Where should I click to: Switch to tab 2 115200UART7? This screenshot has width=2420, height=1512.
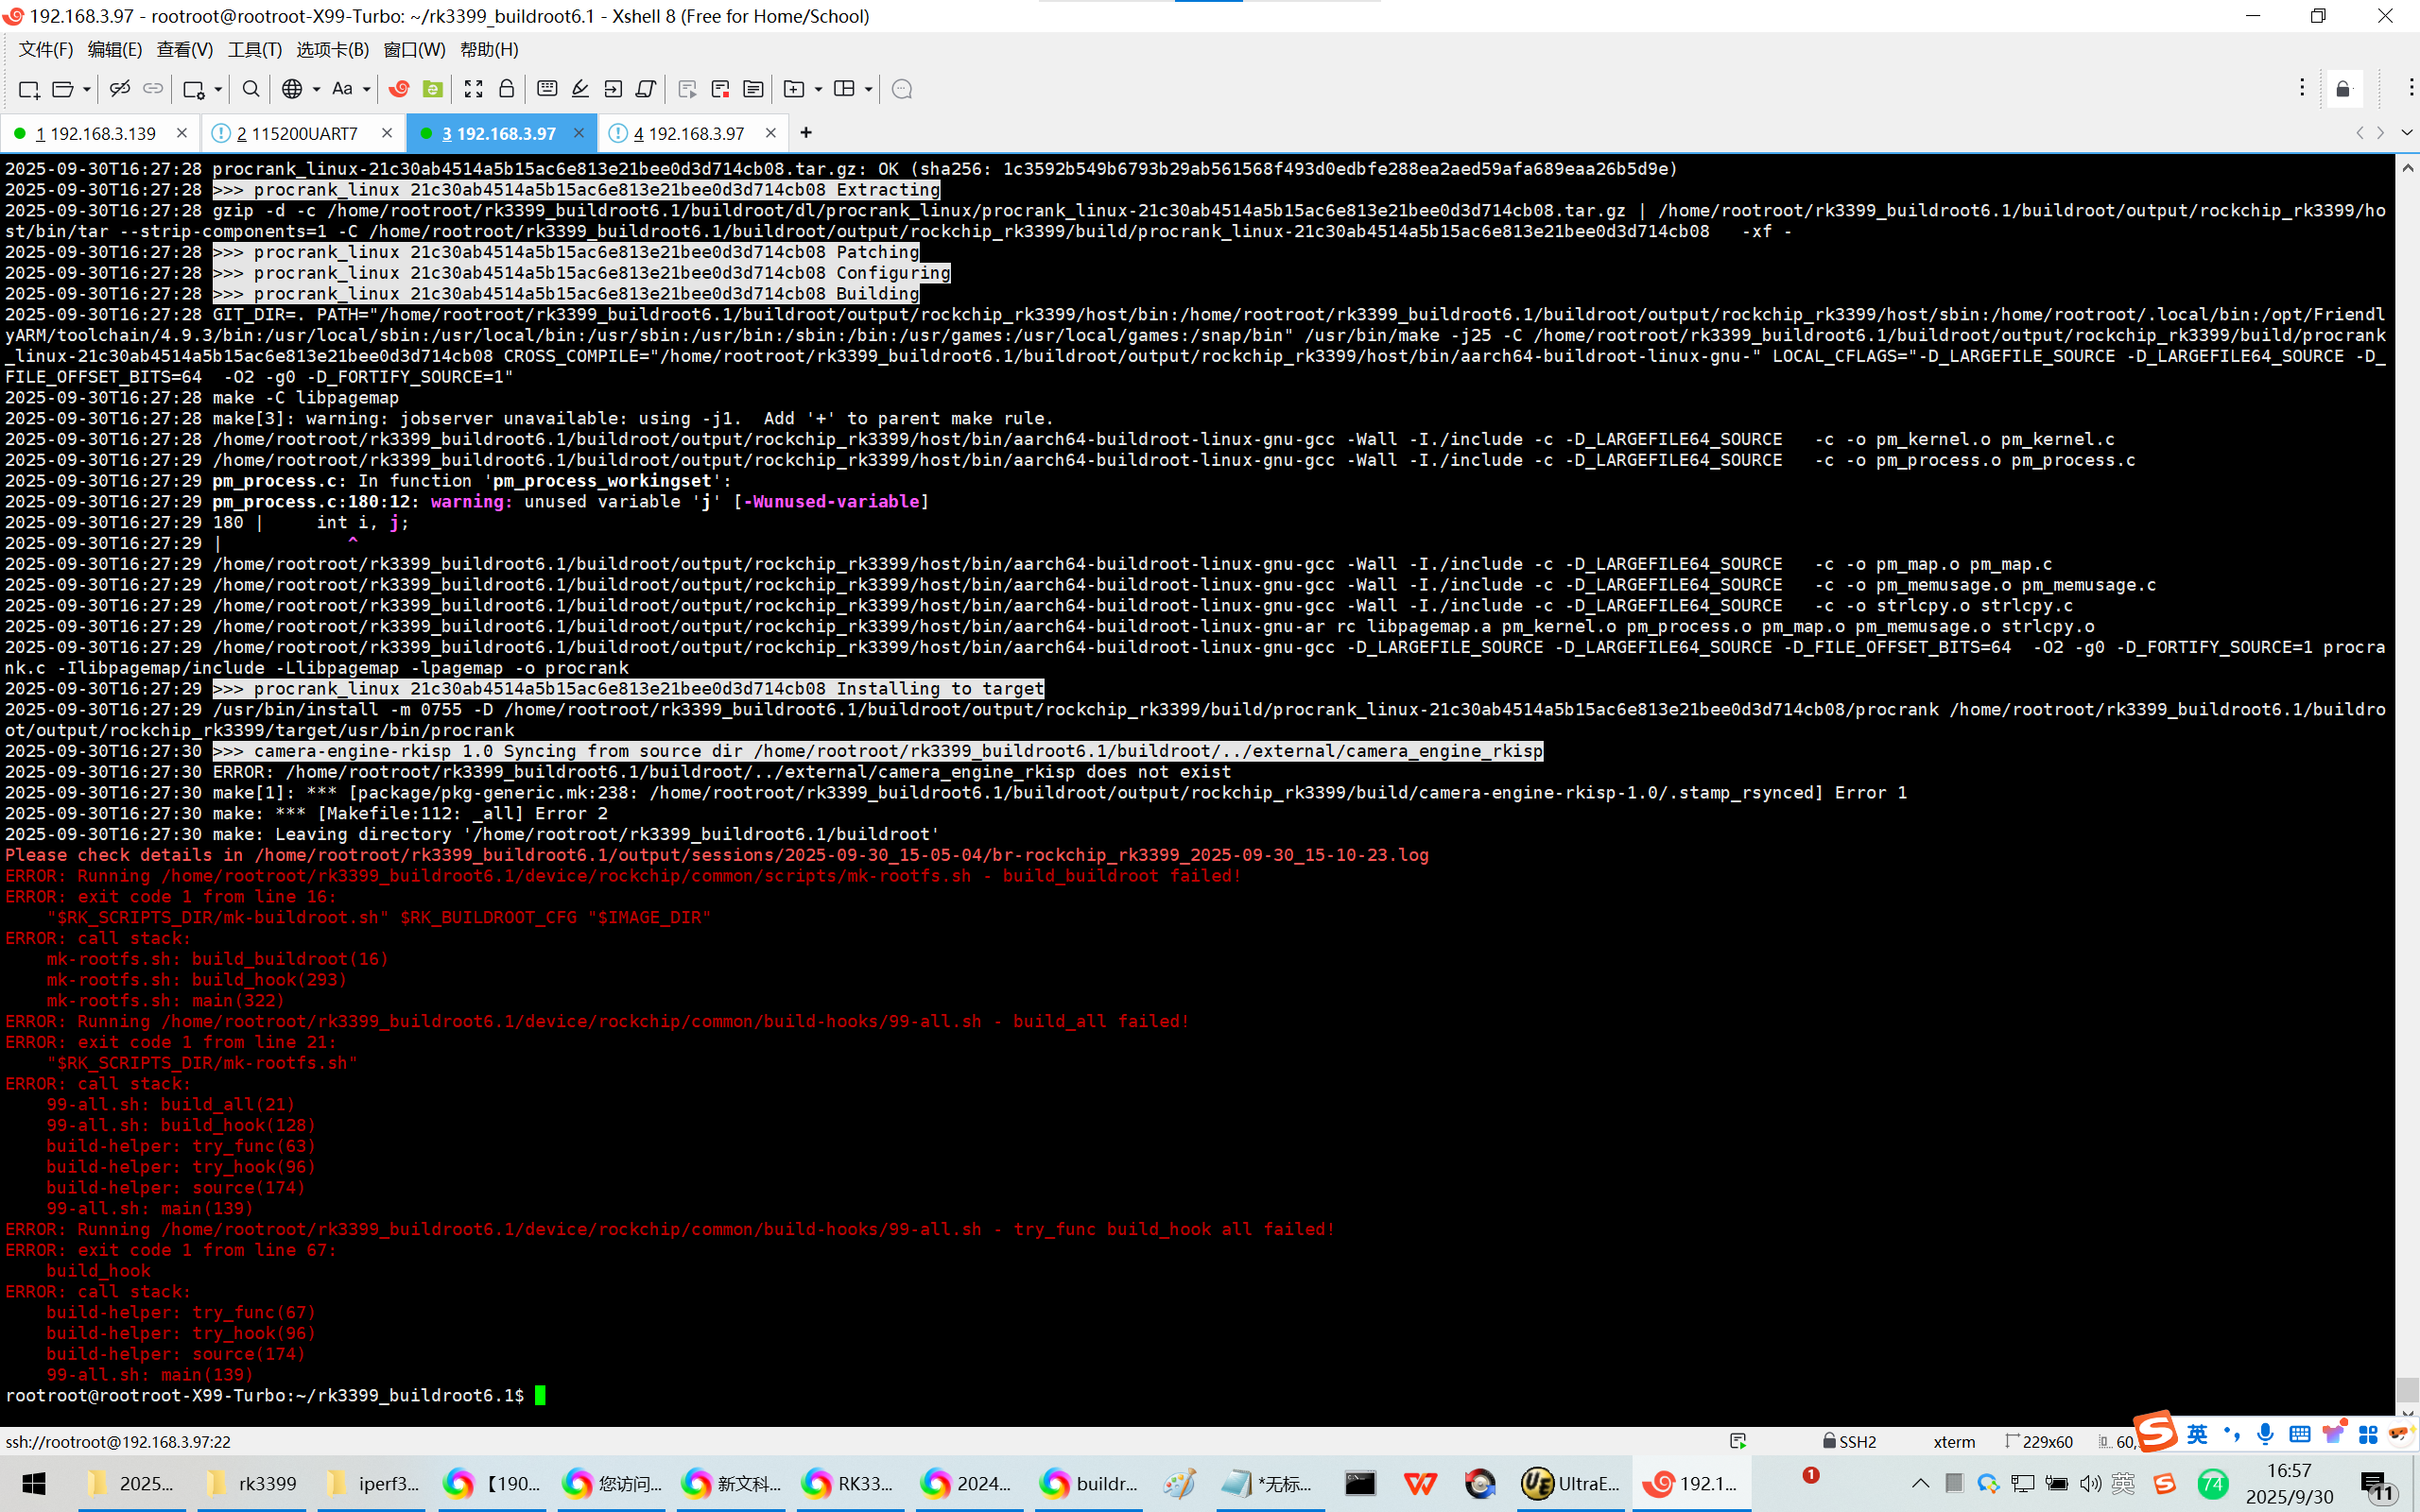point(298,133)
